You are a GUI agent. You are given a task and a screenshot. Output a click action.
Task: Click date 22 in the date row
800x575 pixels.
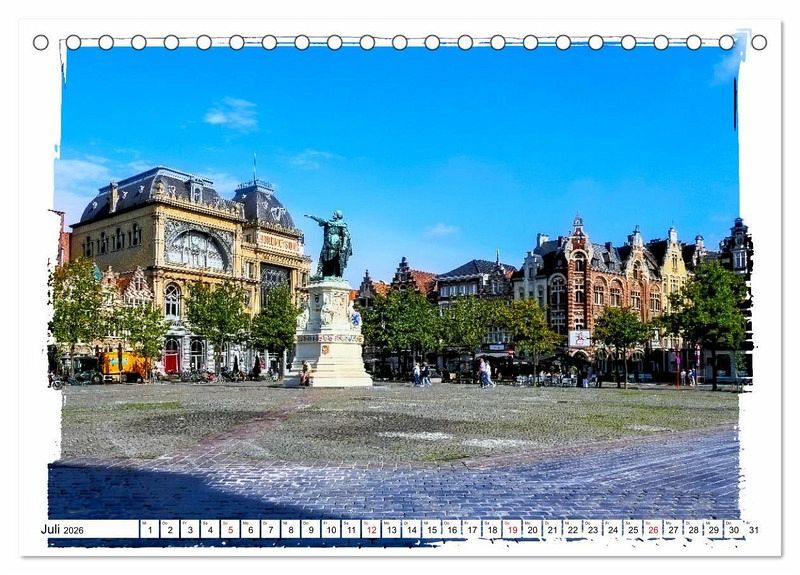pos(572,529)
